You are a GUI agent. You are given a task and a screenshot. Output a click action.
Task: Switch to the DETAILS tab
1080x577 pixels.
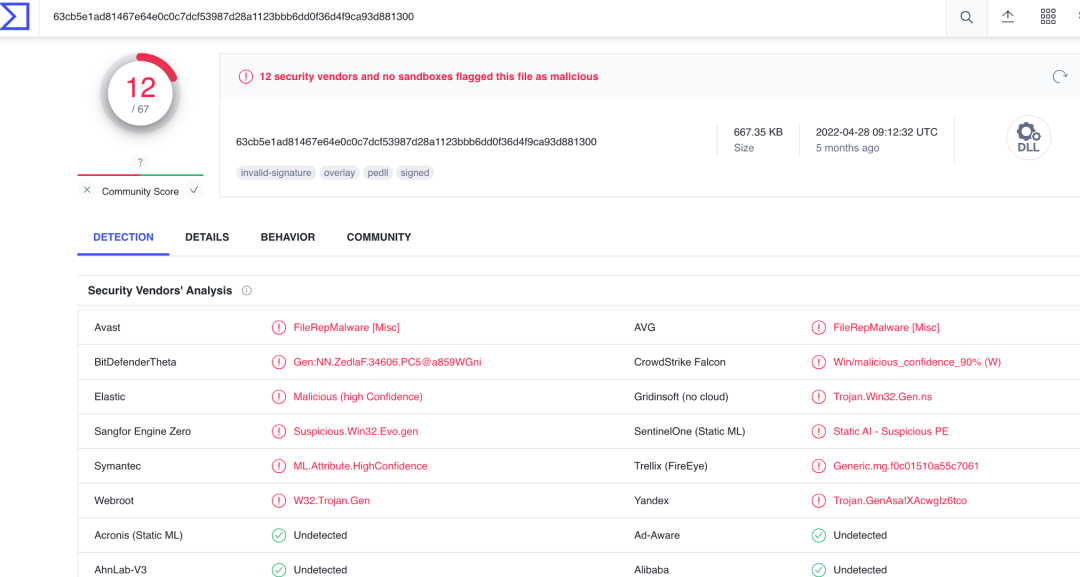(207, 237)
